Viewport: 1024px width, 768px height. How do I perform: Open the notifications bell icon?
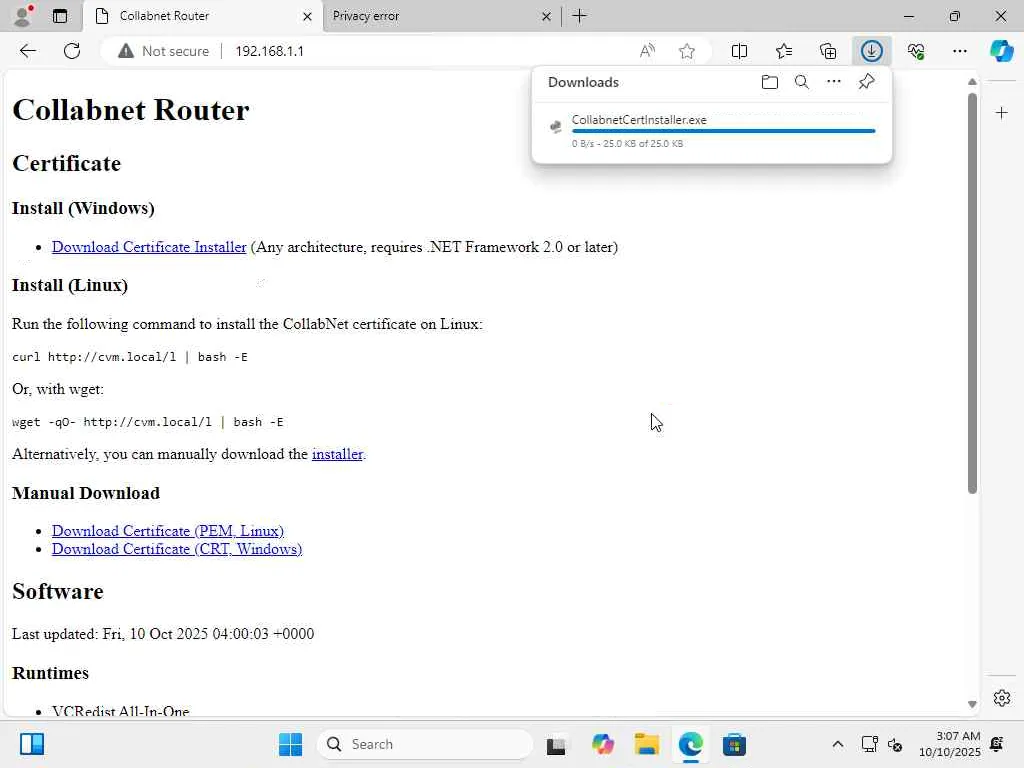(997, 744)
